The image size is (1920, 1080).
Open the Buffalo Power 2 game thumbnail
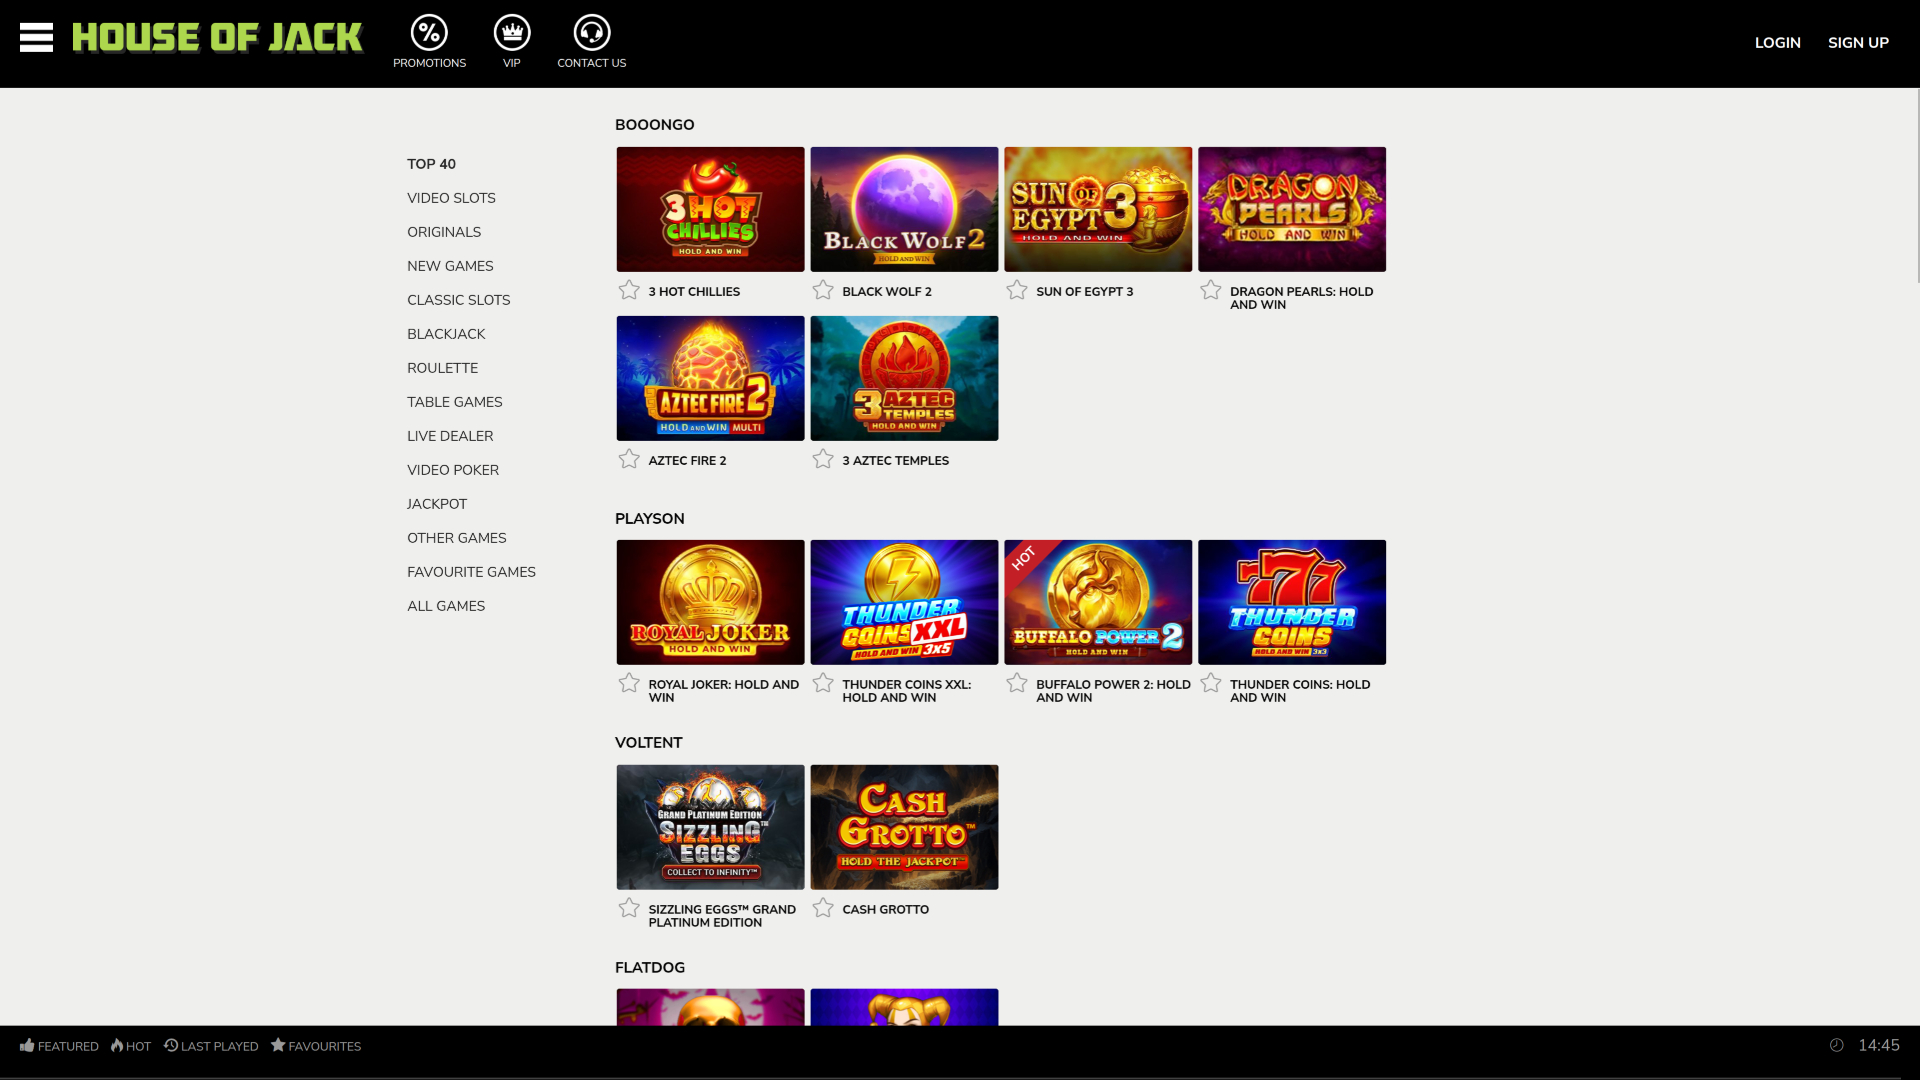click(1097, 602)
